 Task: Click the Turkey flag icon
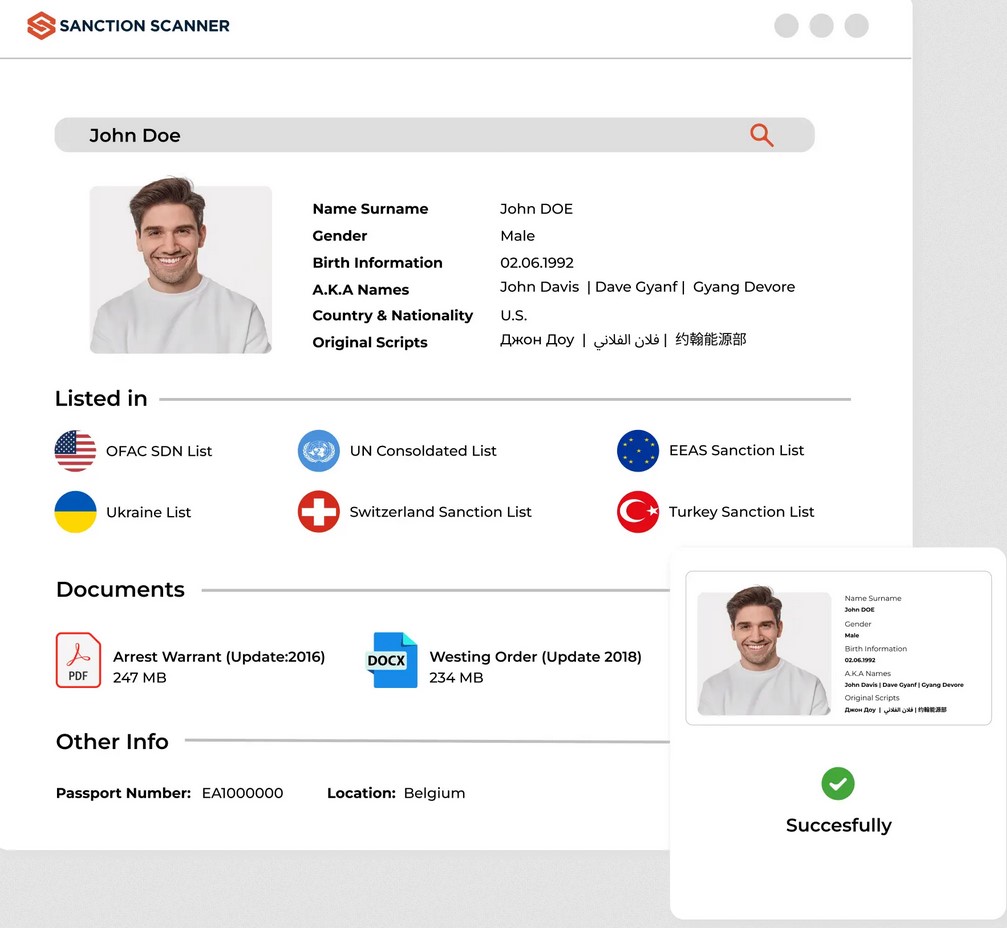pyautogui.click(x=638, y=512)
